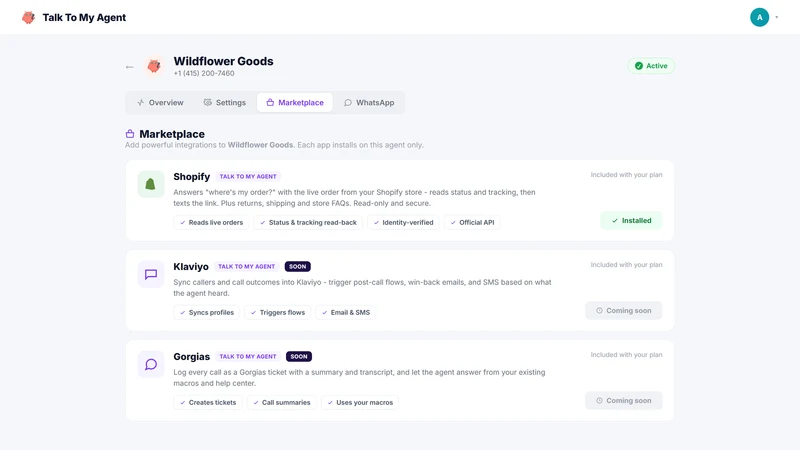Go back using the left arrow
Image resolution: width=800 pixels, height=450 pixels.
click(x=130, y=67)
